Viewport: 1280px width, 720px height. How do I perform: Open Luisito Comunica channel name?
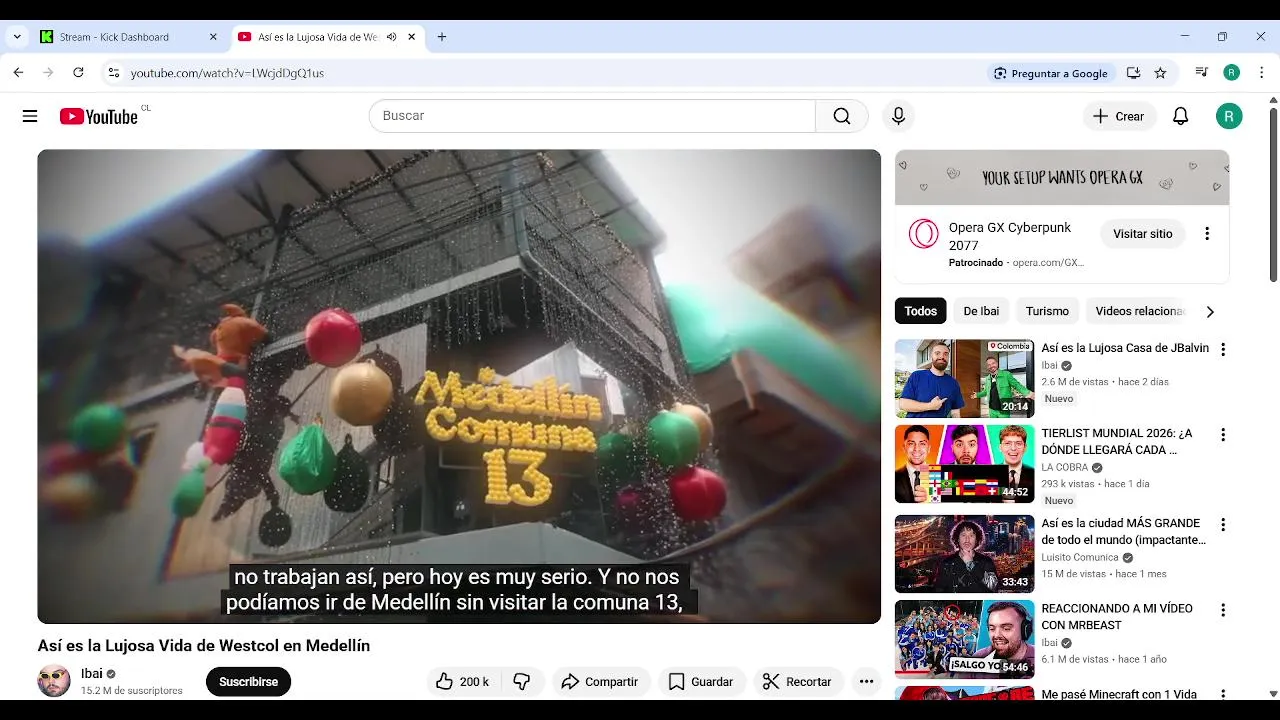pos(1080,557)
